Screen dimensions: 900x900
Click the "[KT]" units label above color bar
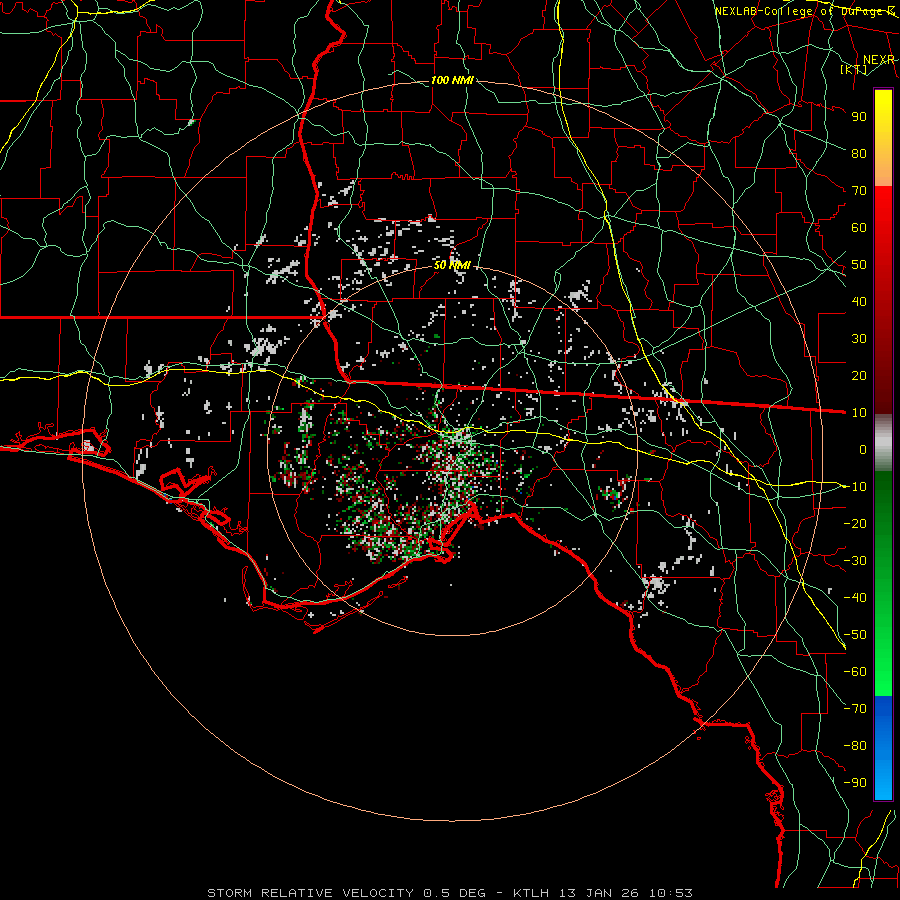[853, 69]
